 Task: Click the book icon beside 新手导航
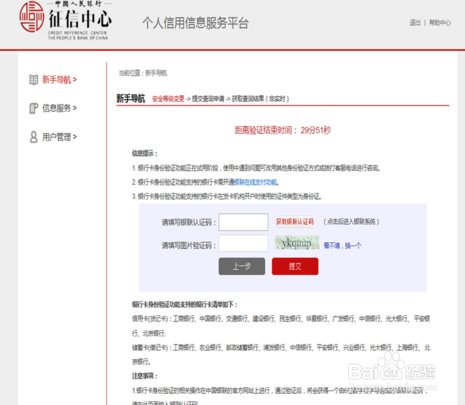(x=33, y=80)
